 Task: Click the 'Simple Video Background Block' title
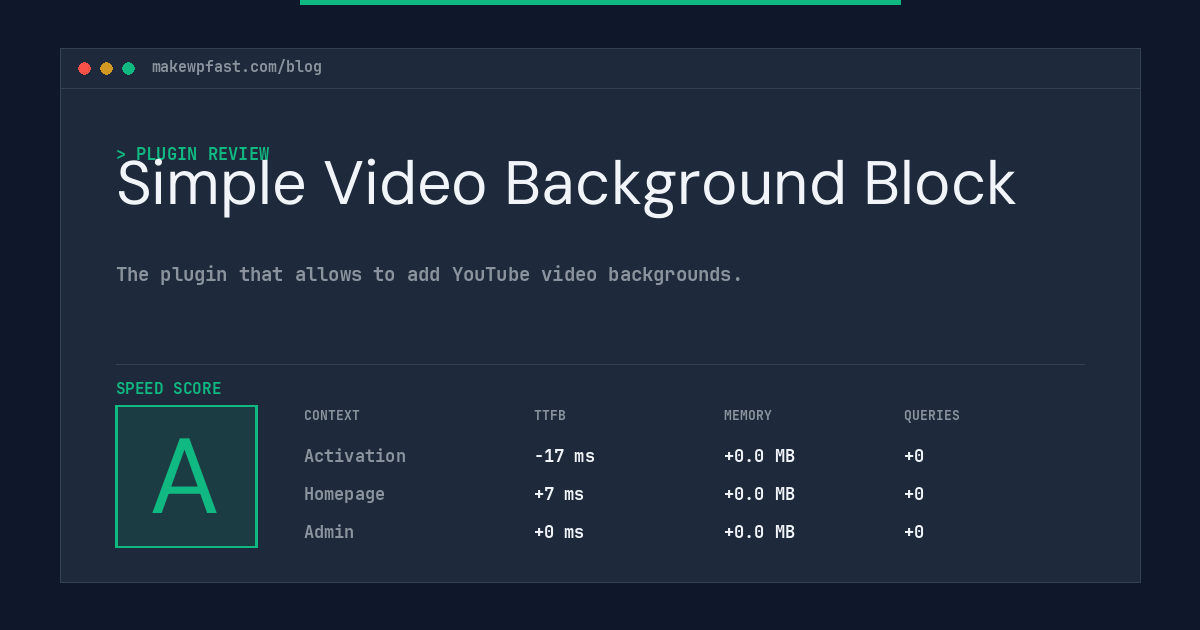(x=566, y=184)
